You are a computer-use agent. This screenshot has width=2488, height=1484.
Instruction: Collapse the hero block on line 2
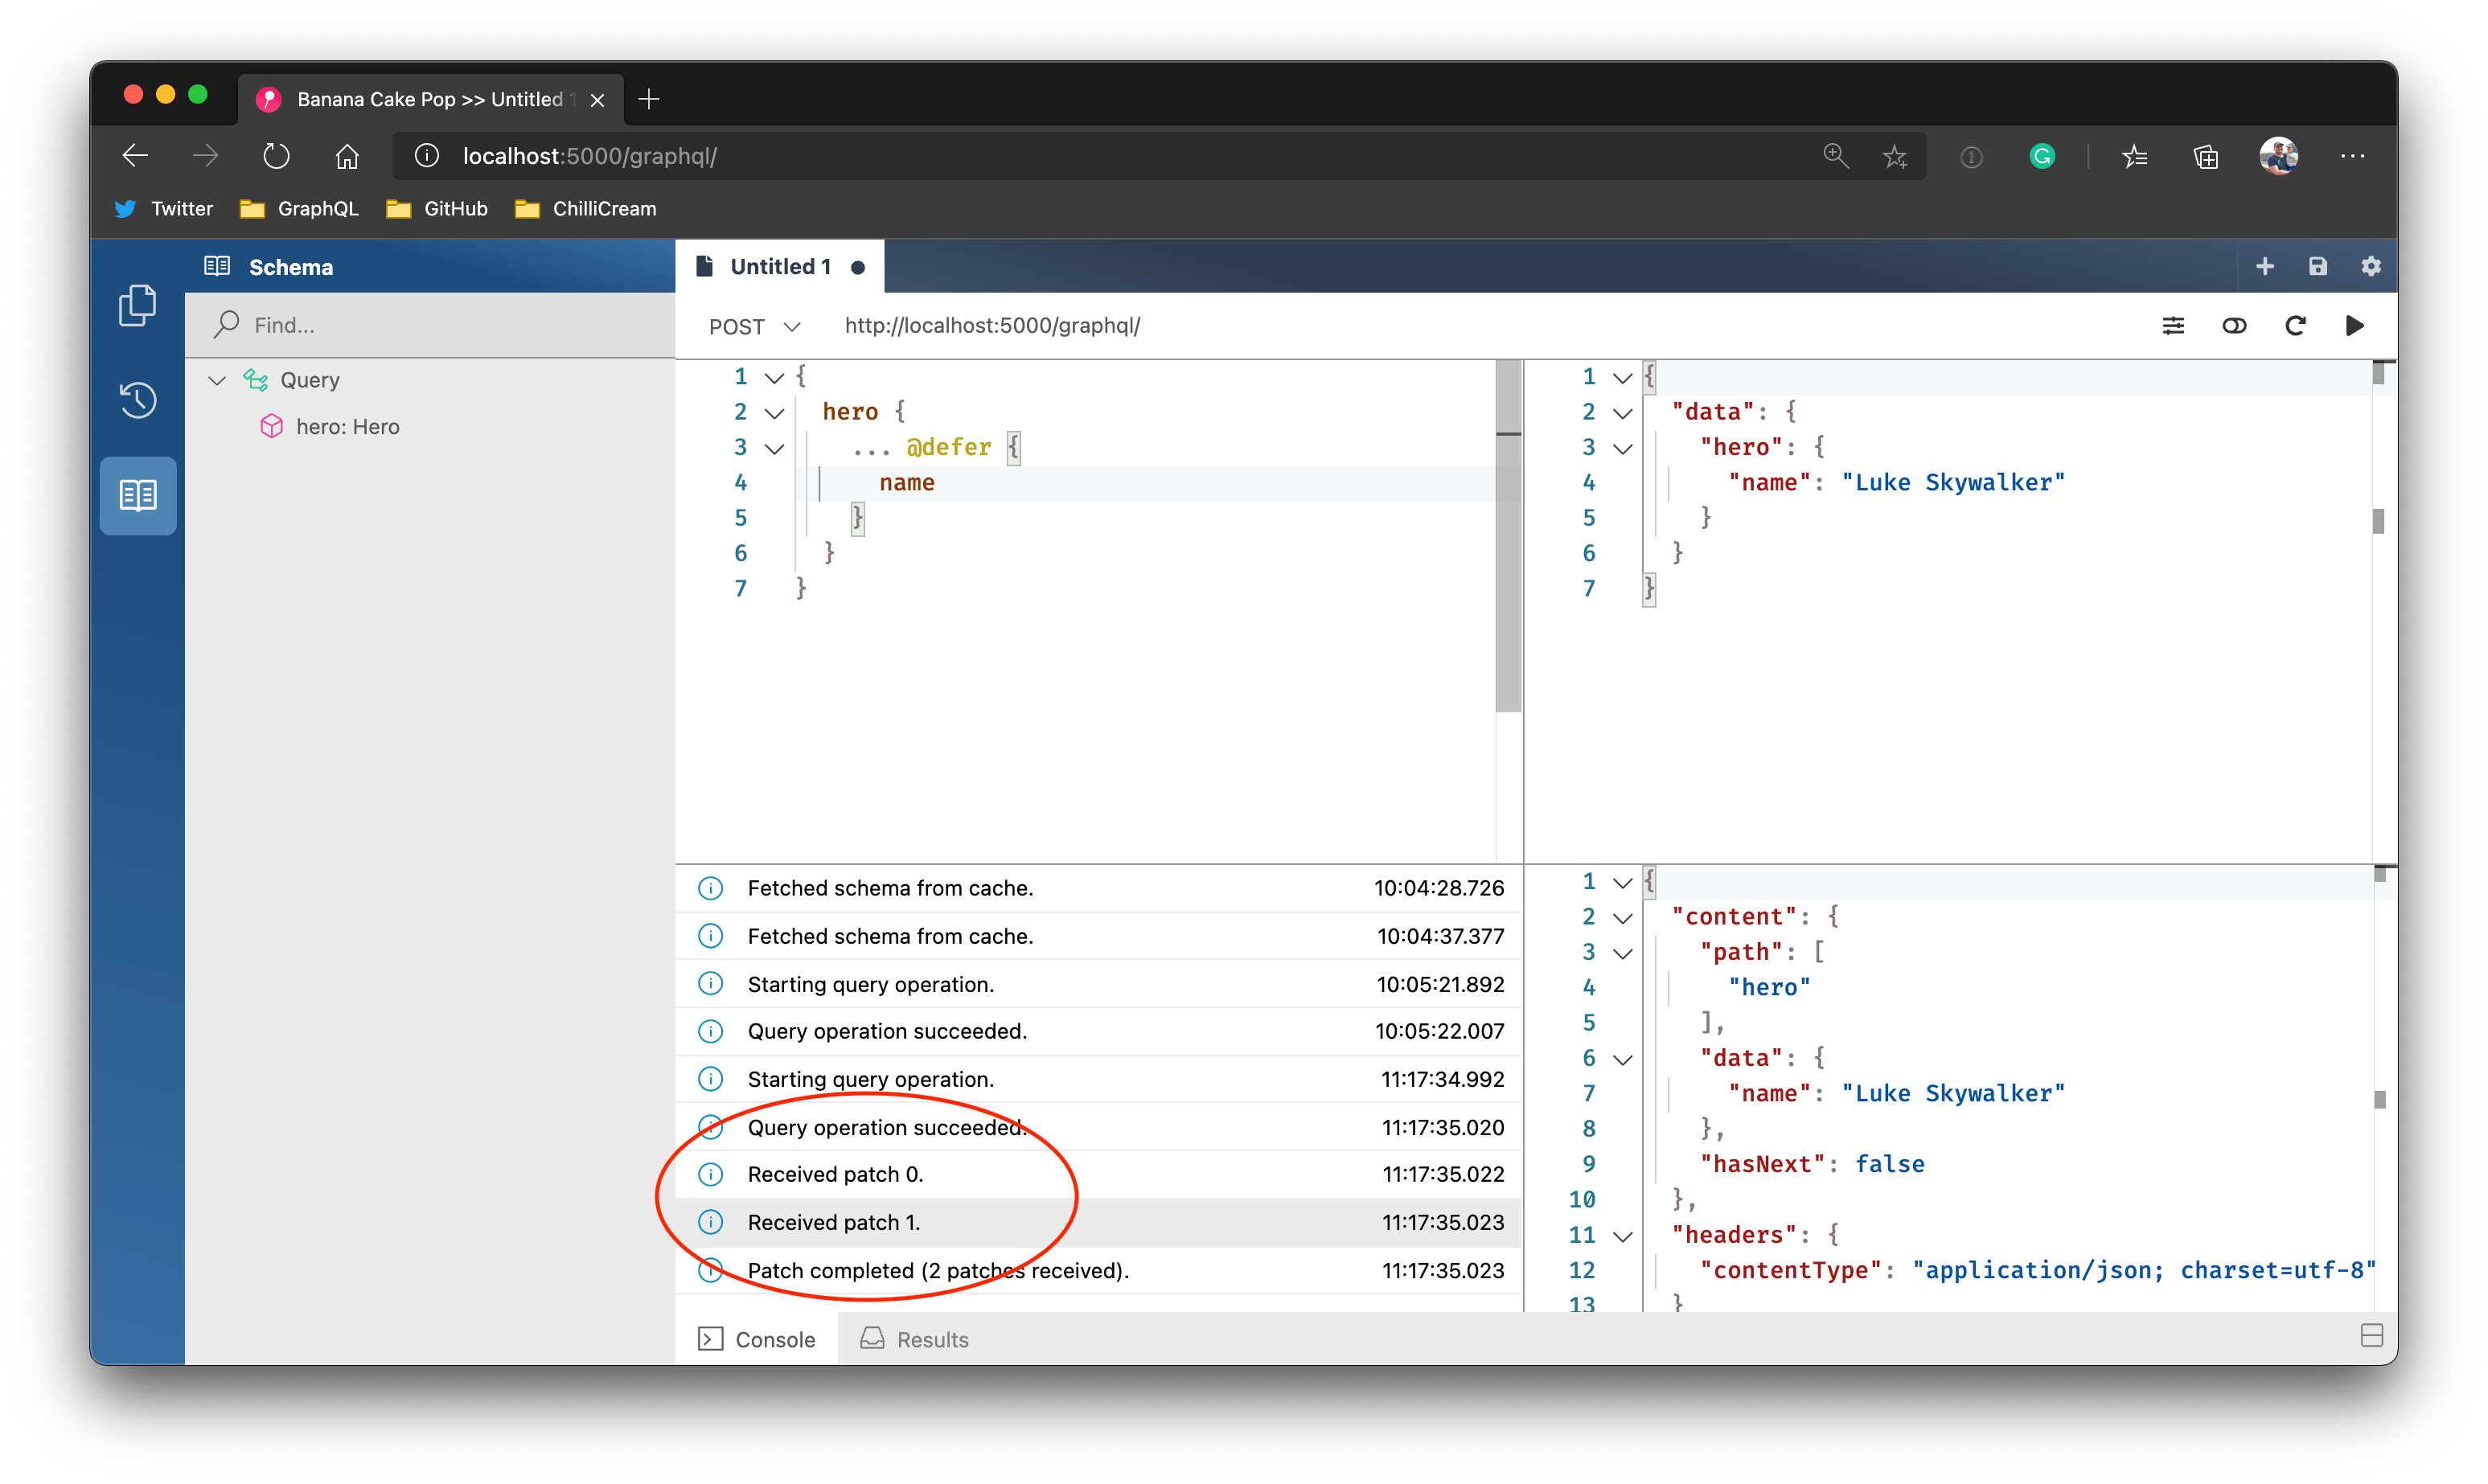click(774, 413)
